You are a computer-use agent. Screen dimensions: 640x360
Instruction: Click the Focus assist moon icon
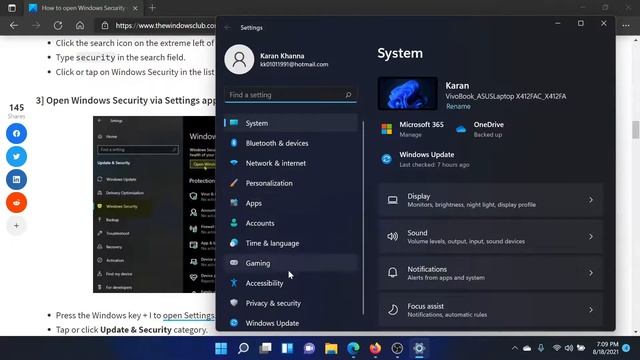[393, 310]
